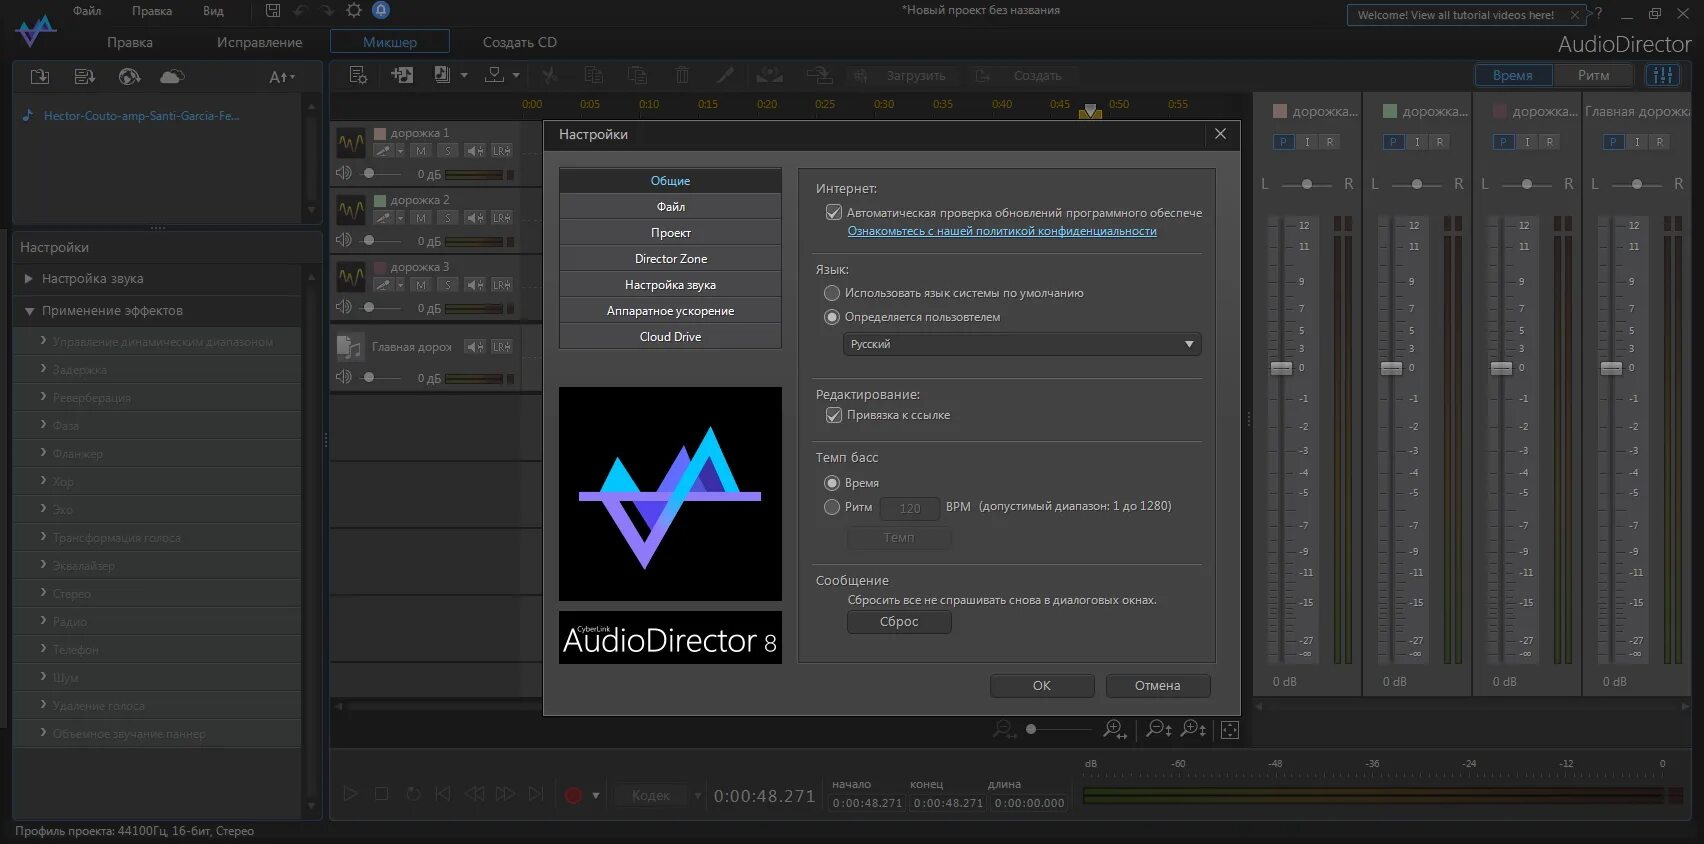Image resolution: width=1704 pixels, height=844 pixels.
Task: Click the envelope pencil icon on дорожка 1
Action: (383, 151)
